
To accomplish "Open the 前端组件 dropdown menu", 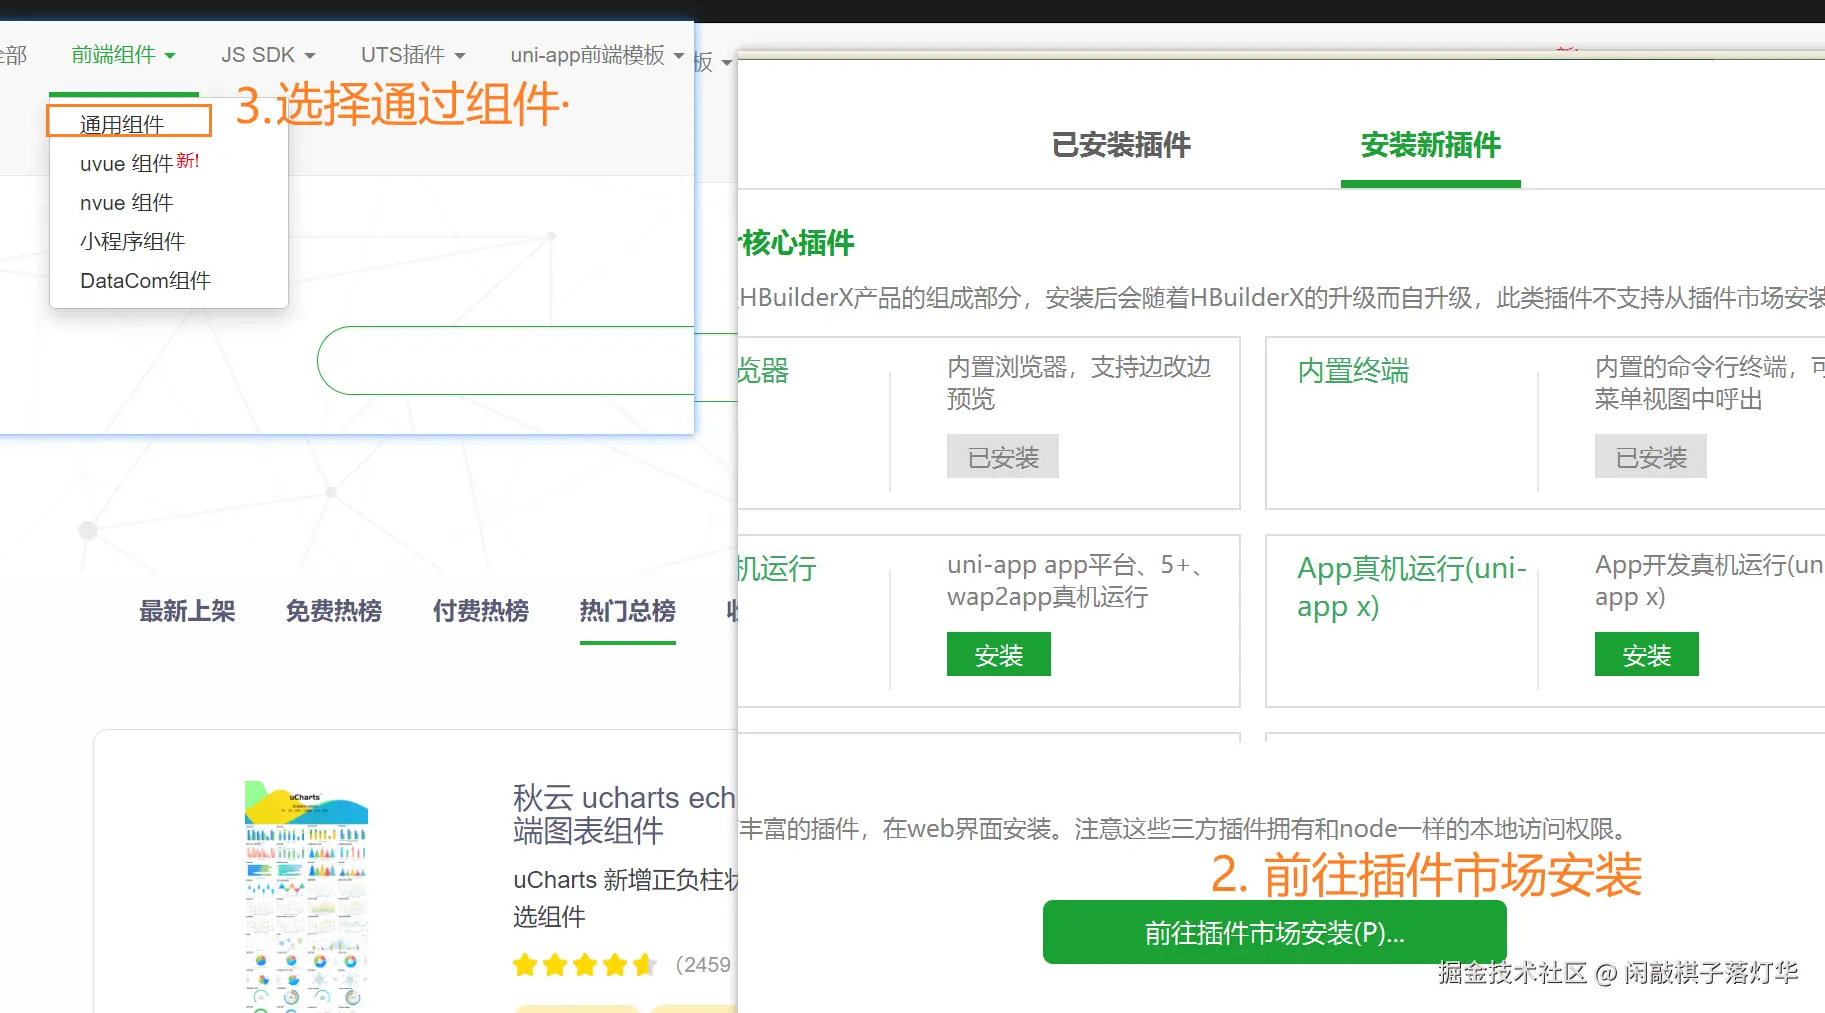I will [x=123, y=55].
